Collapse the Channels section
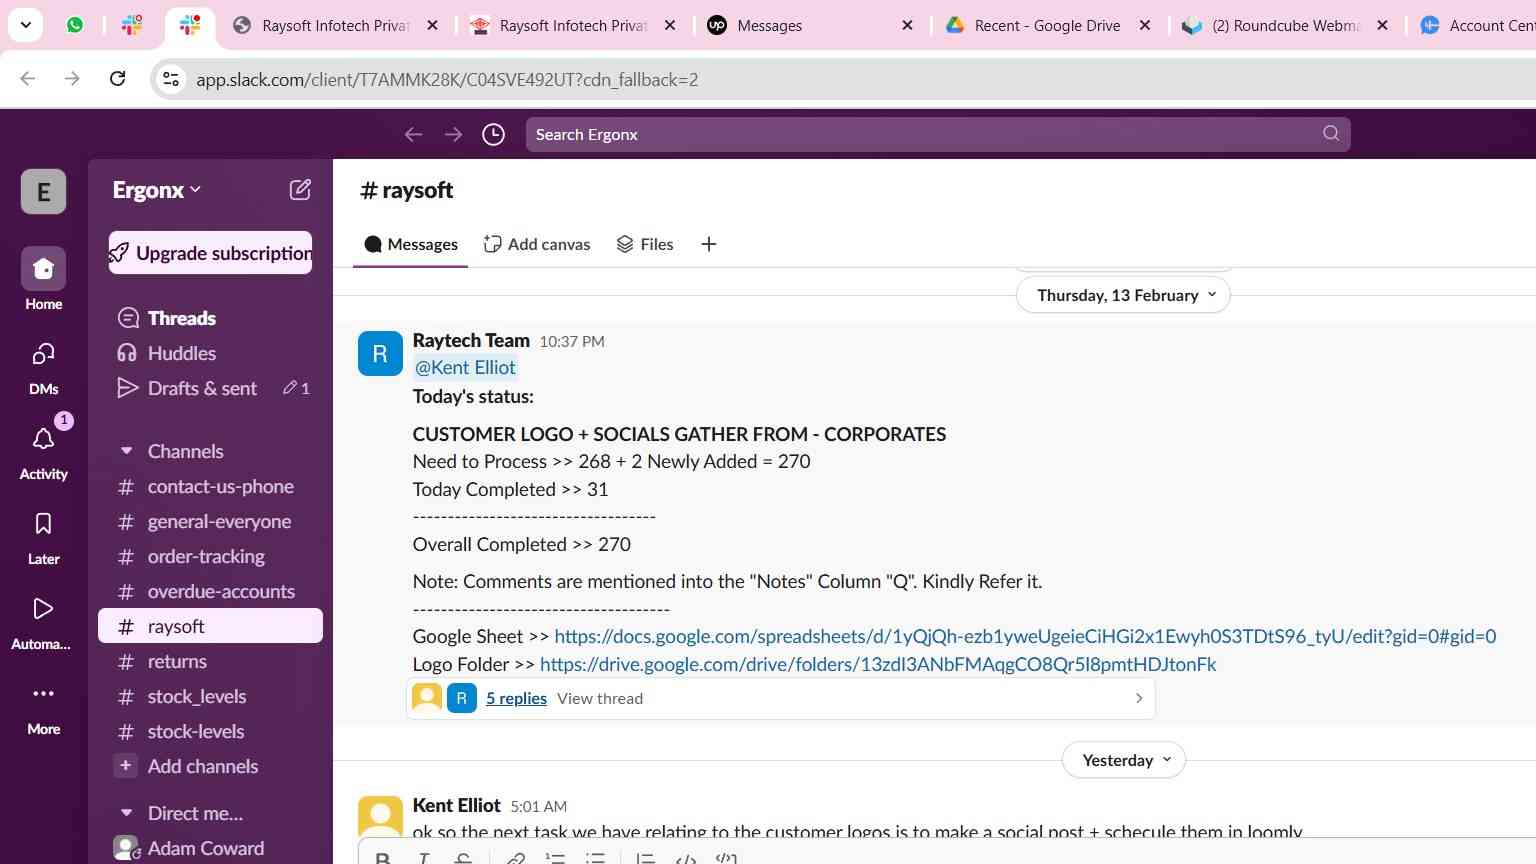The image size is (1536, 864). tap(126, 451)
